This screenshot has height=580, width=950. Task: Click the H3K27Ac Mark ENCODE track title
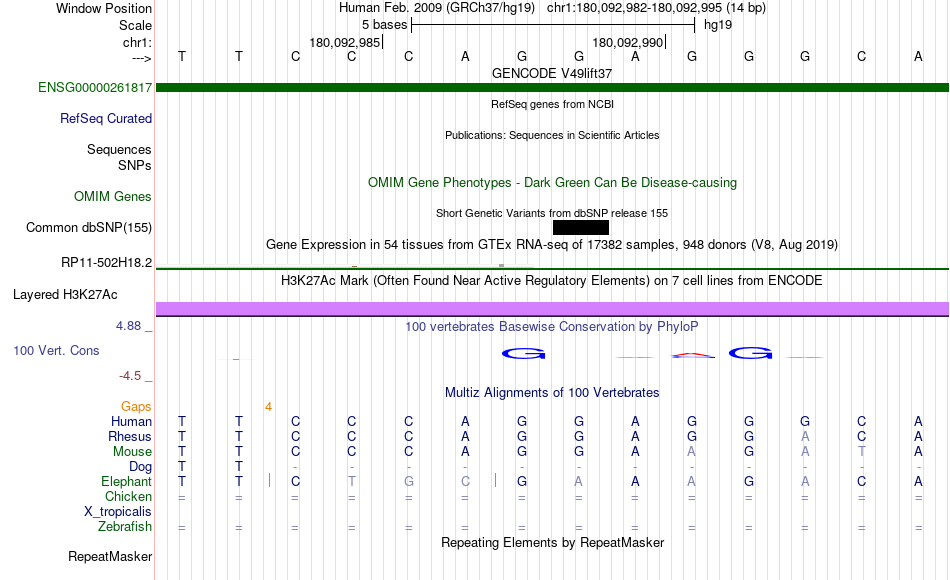(x=552, y=281)
